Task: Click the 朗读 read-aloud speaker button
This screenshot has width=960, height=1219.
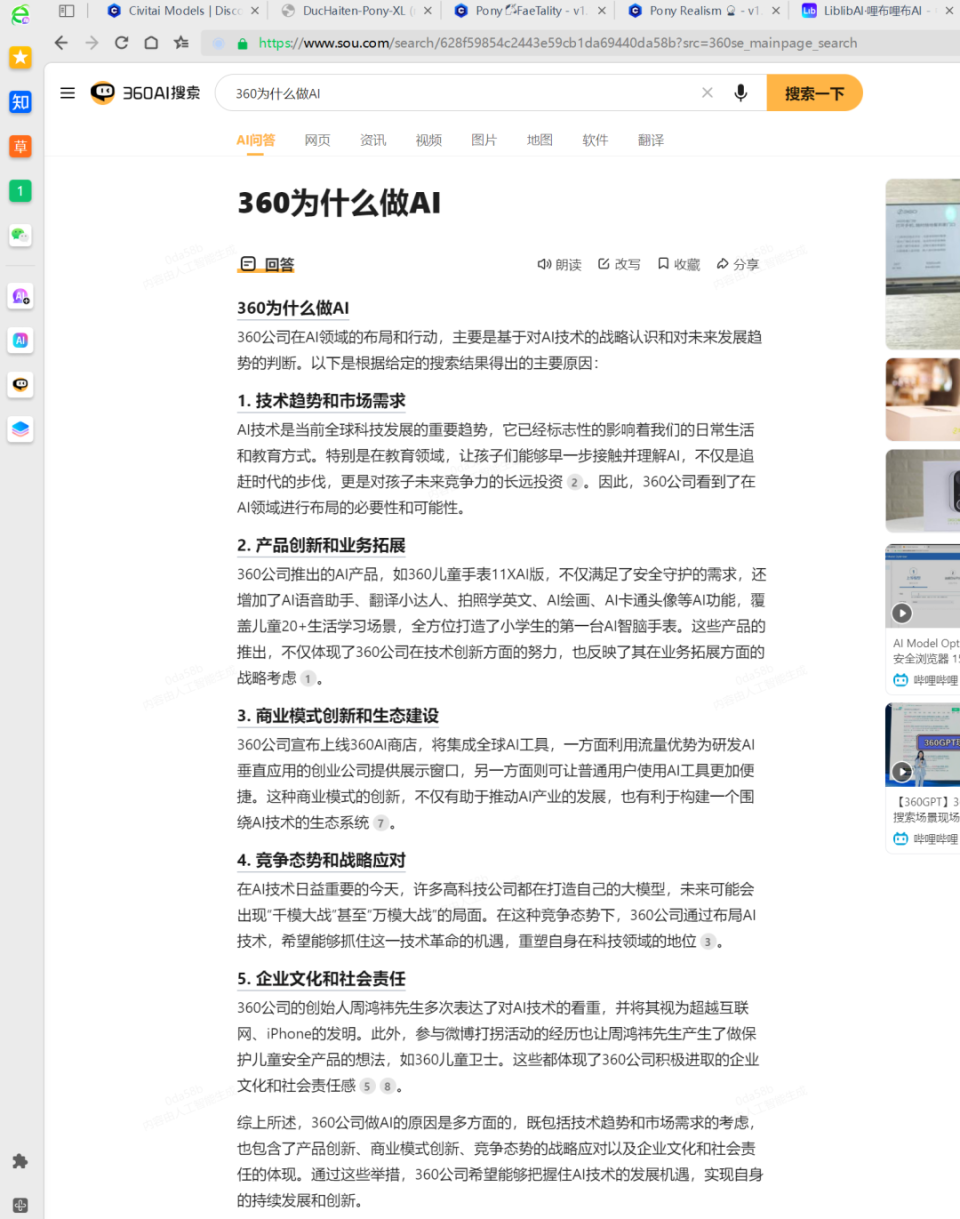Action: point(559,264)
